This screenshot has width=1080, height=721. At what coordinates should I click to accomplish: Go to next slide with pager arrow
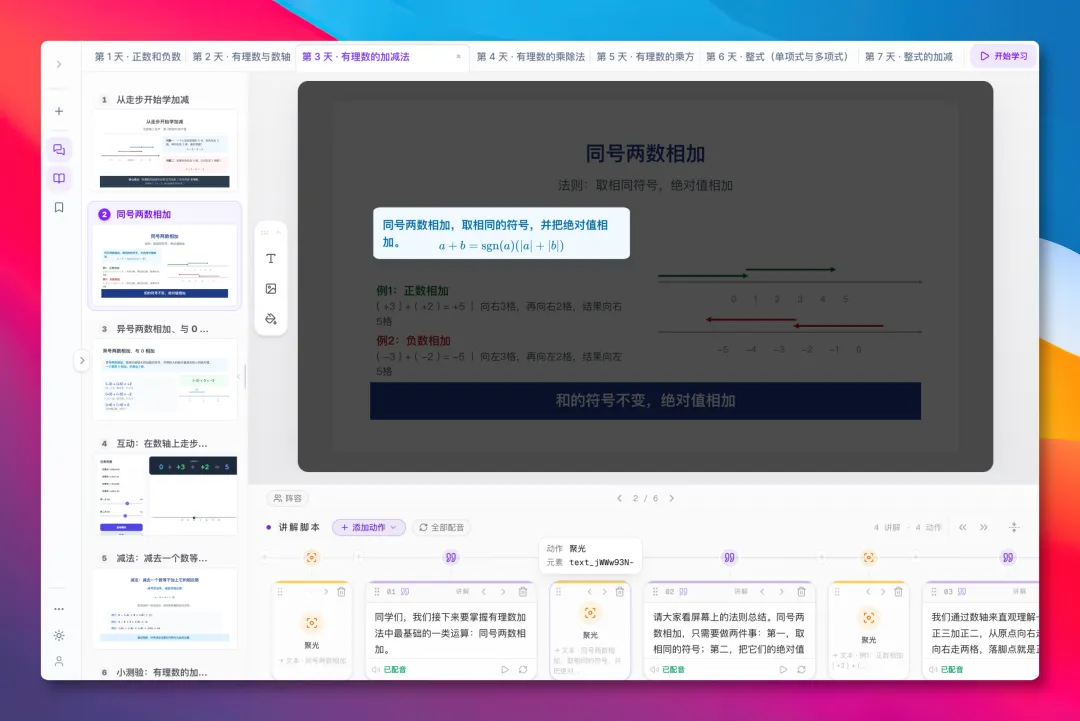672,498
